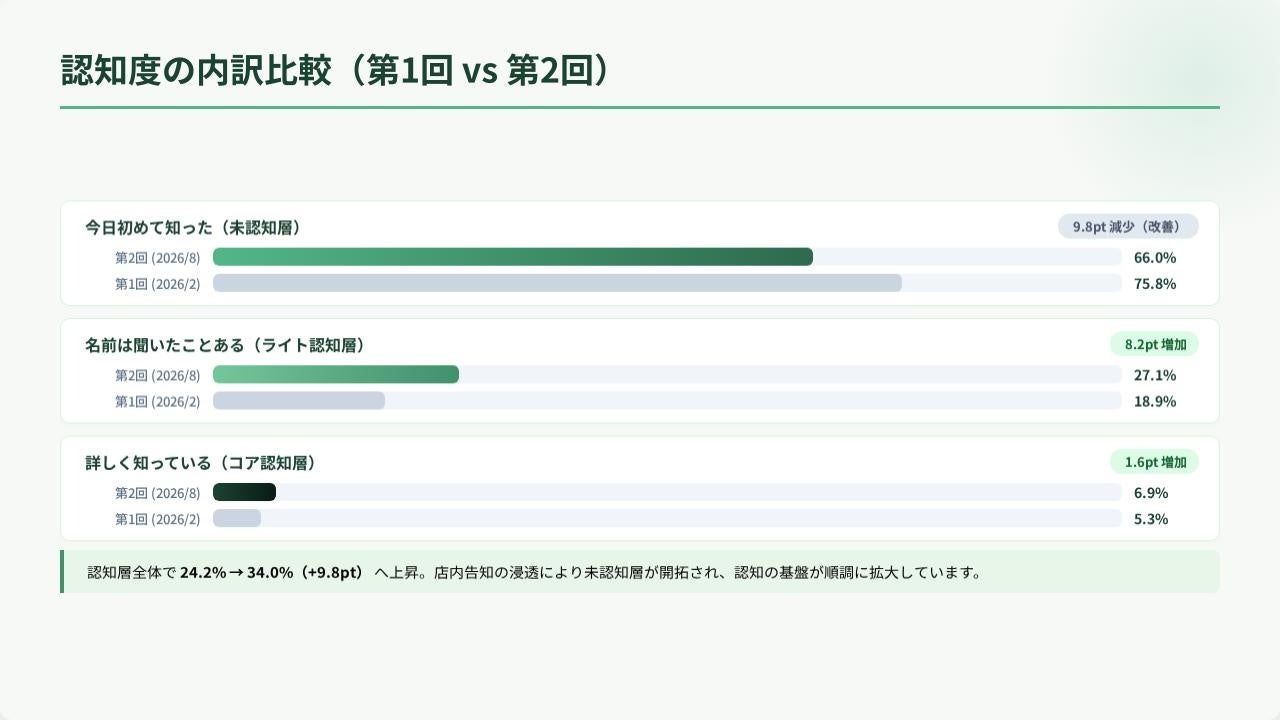The width and height of the screenshot is (1280, 720).
Task: Select the 8.2pt 増加 badge
Action: click(x=1154, y=344)
